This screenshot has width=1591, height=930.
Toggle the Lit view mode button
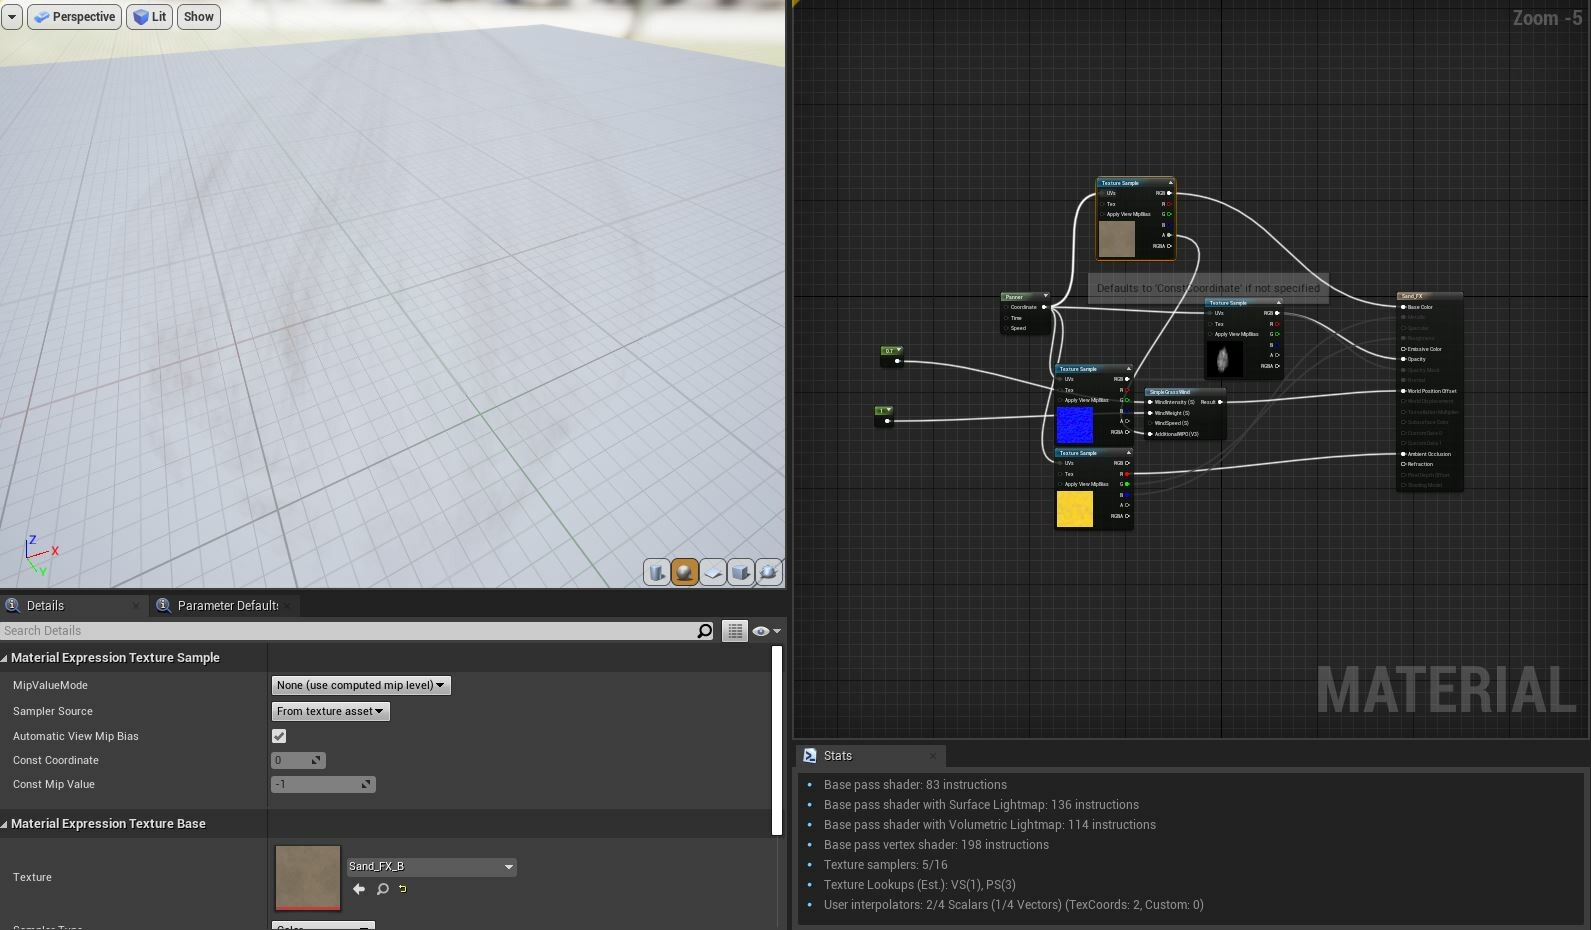point(149,17)
